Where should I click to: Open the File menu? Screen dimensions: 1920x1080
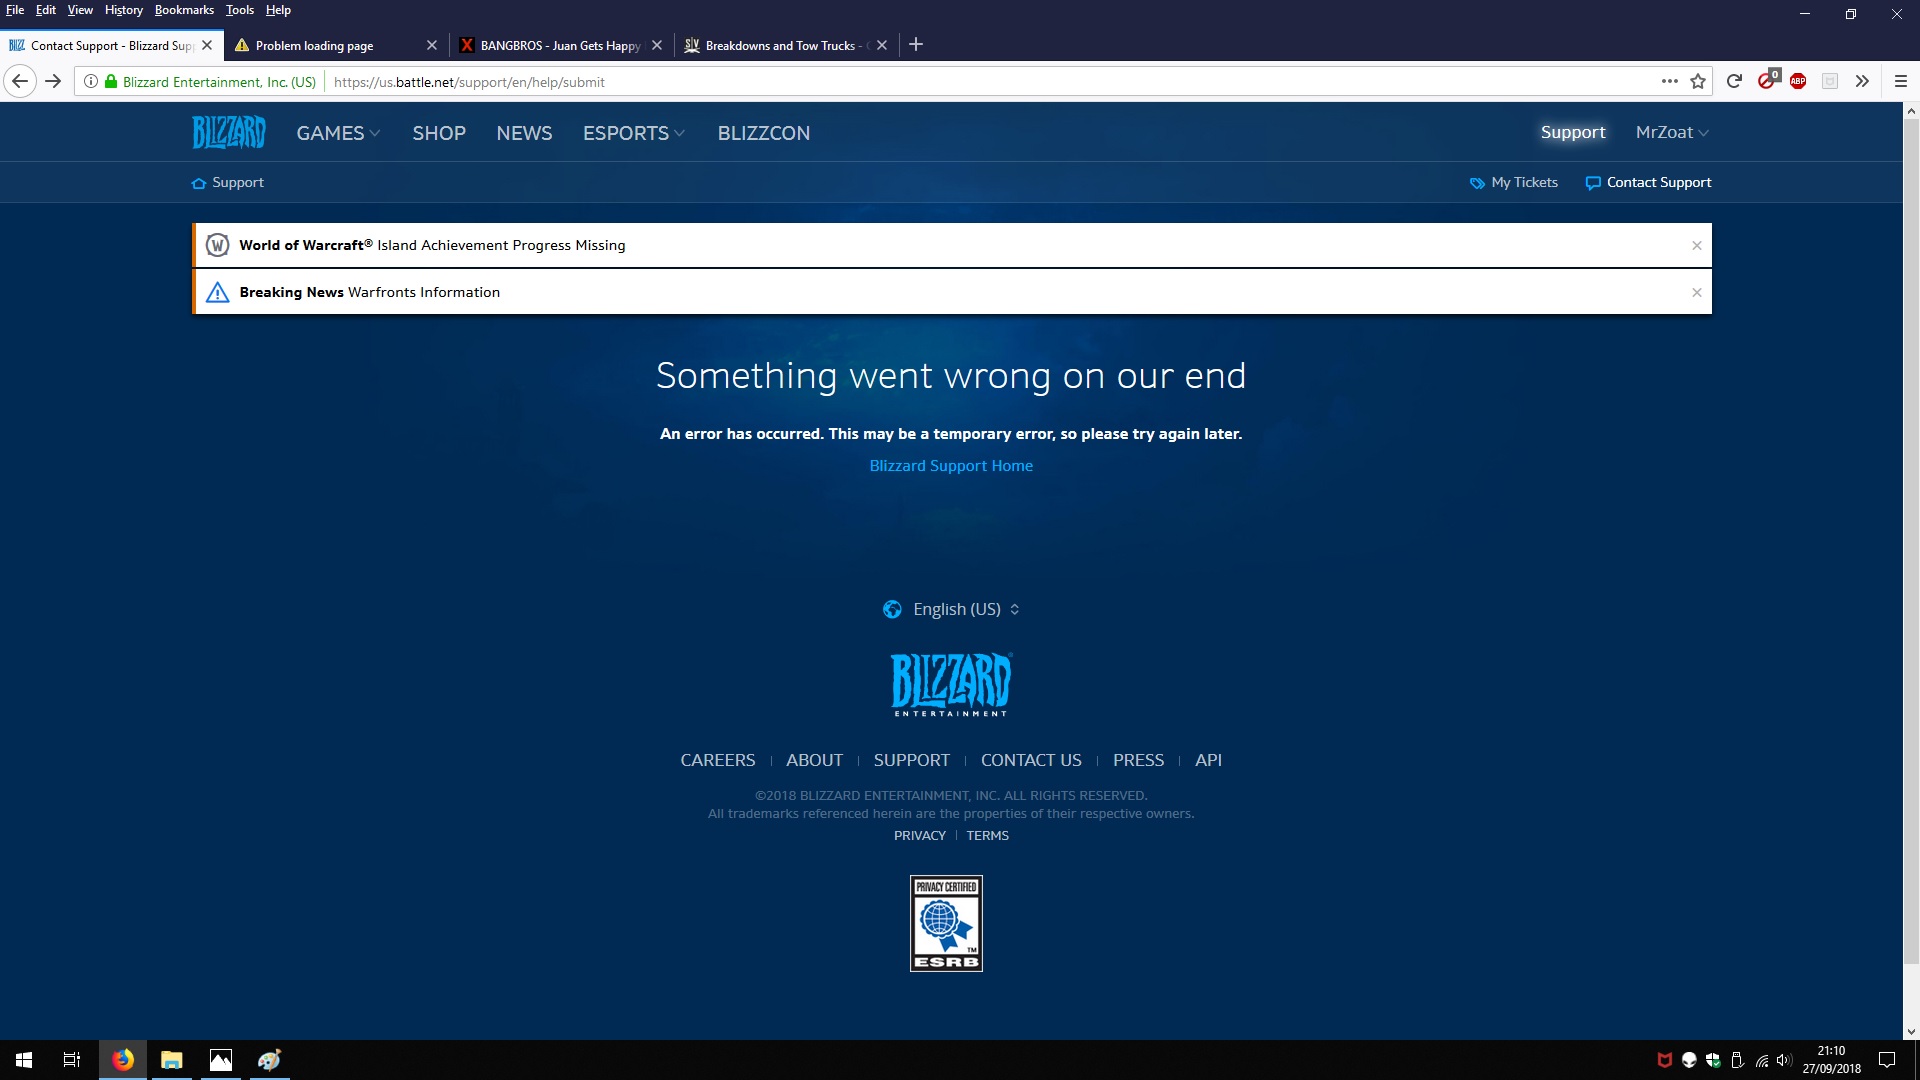(15, 10)
